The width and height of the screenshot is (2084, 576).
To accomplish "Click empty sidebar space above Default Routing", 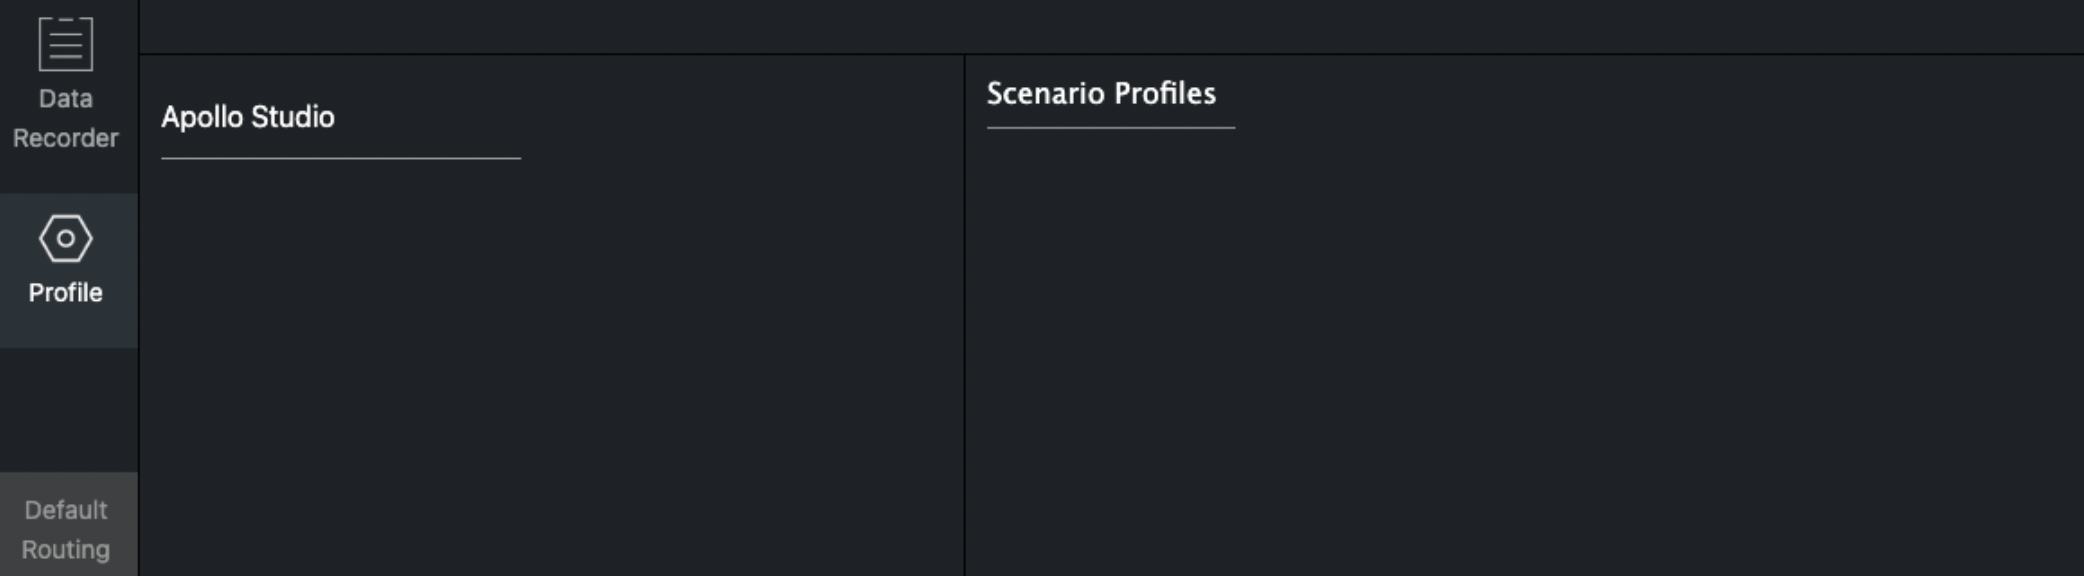I will point(68,410).
